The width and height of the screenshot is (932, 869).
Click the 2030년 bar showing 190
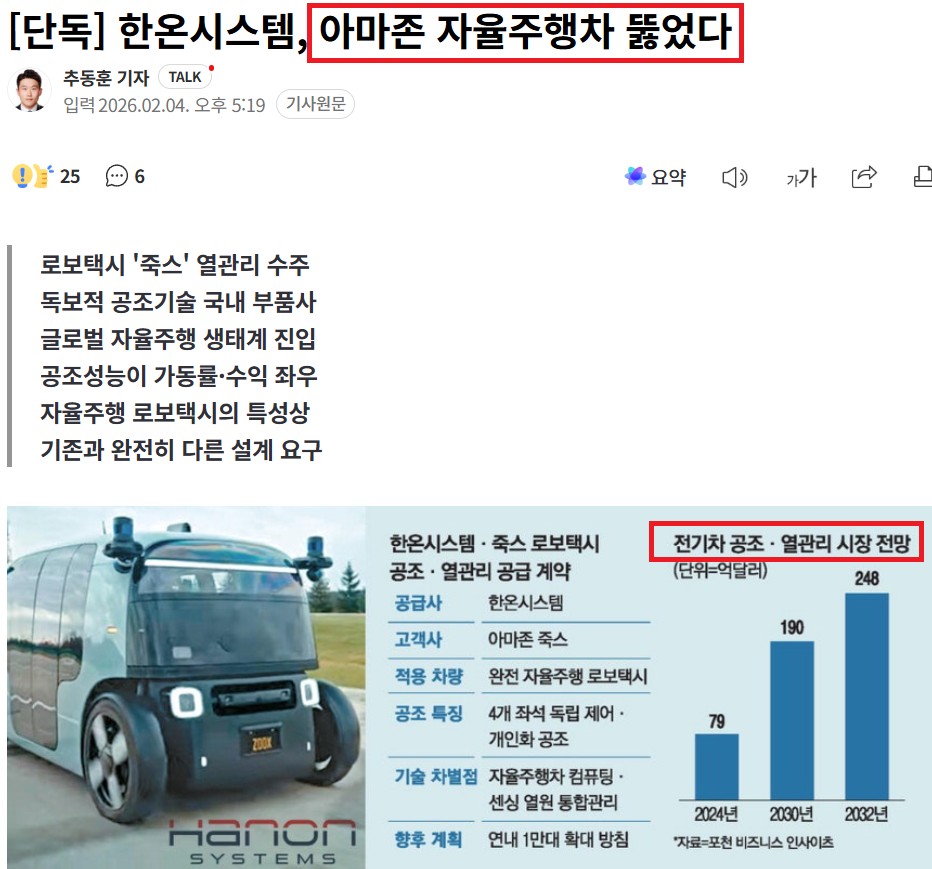pyautogui.click(x=791, y=718)
